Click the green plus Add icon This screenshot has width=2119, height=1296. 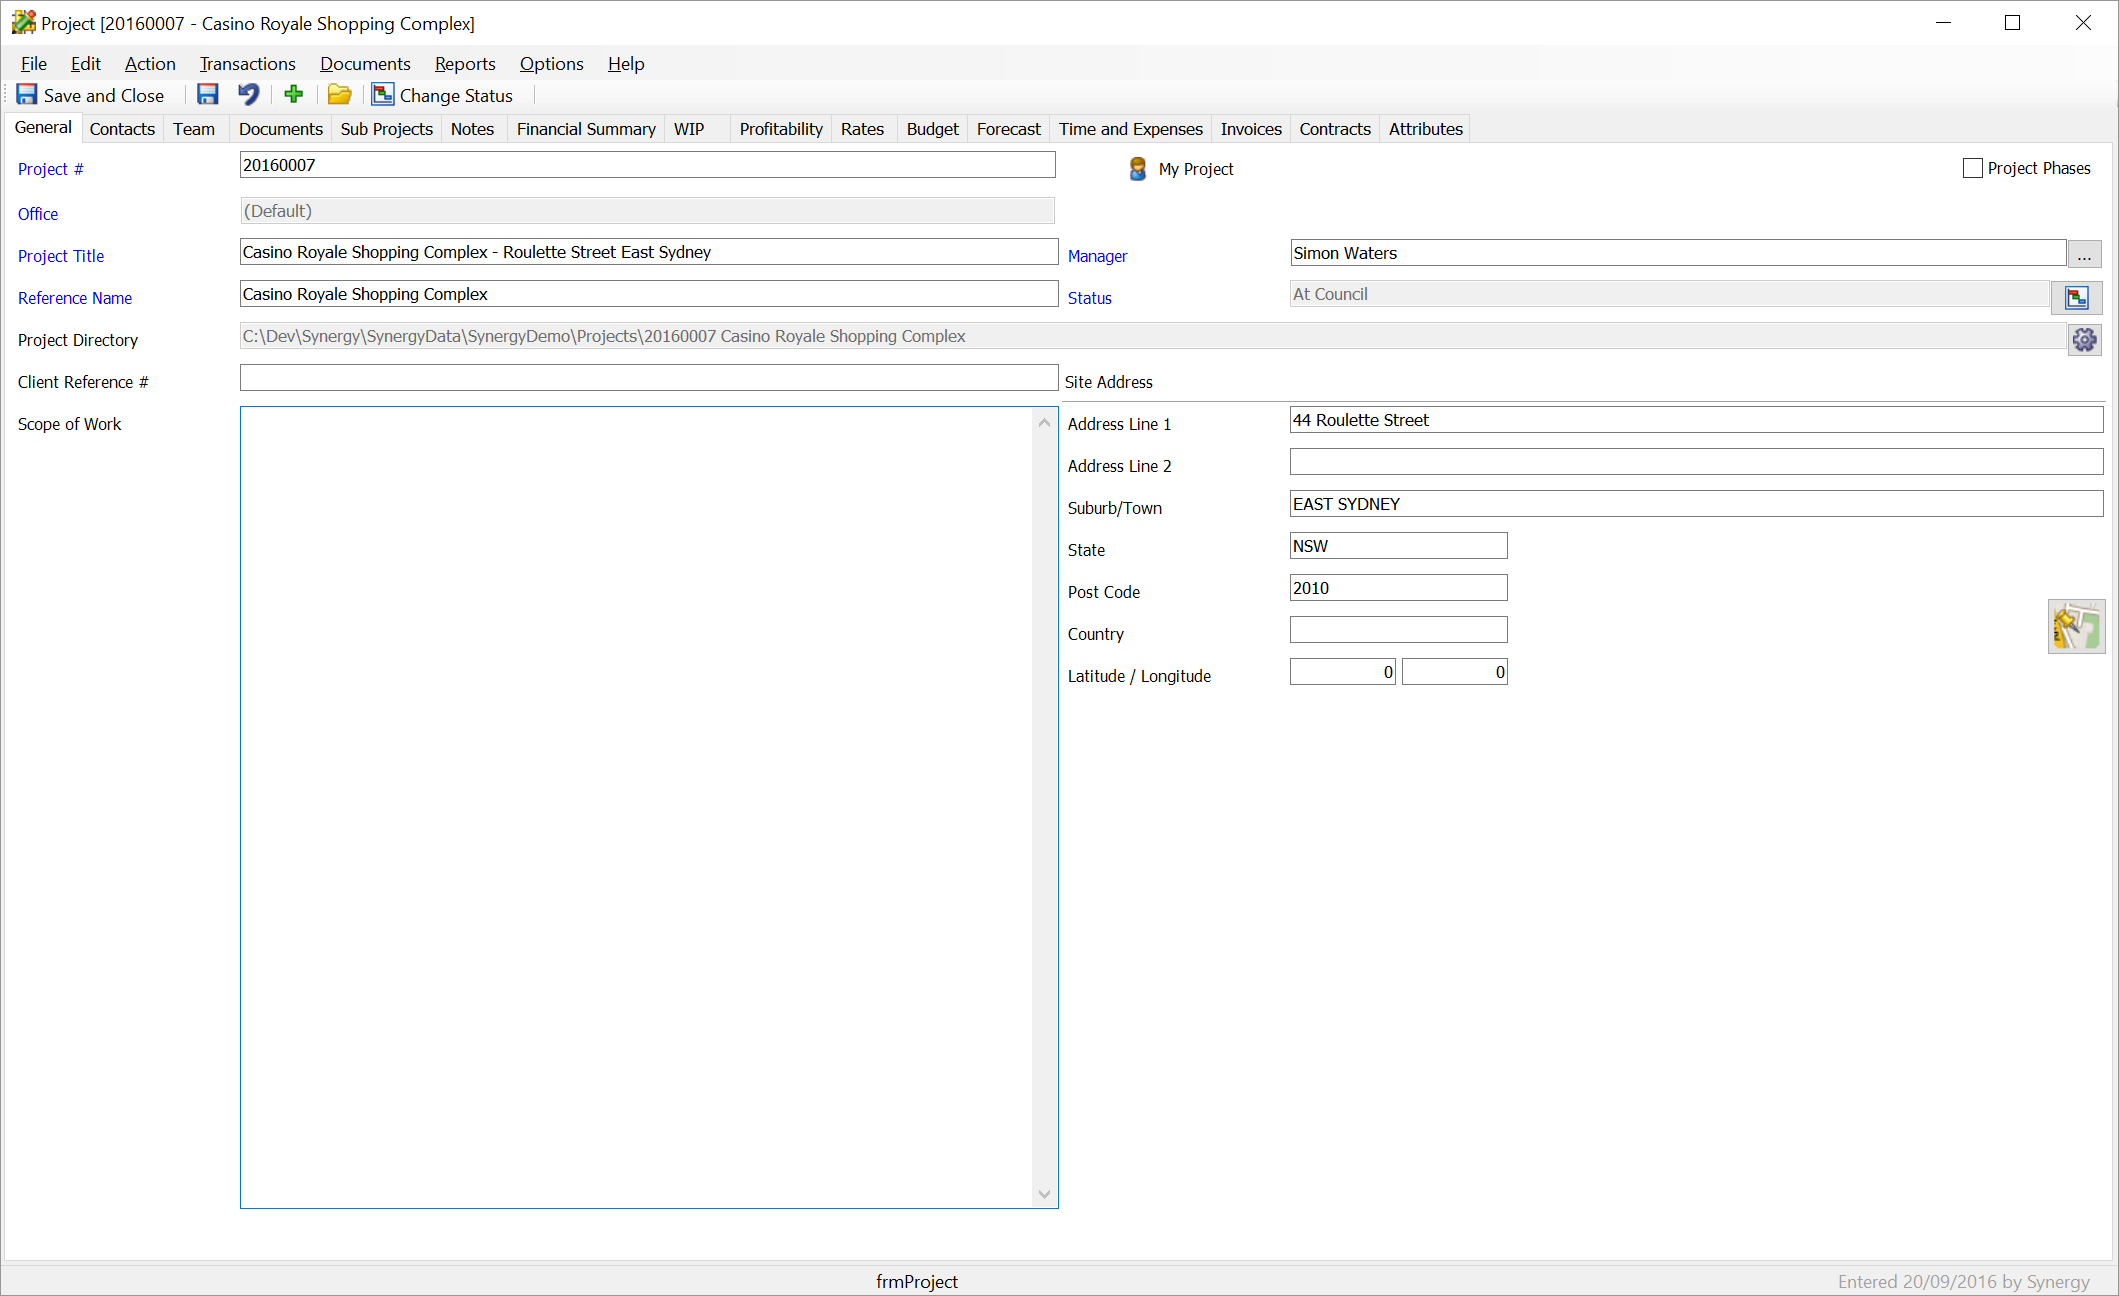pos(293,95)
